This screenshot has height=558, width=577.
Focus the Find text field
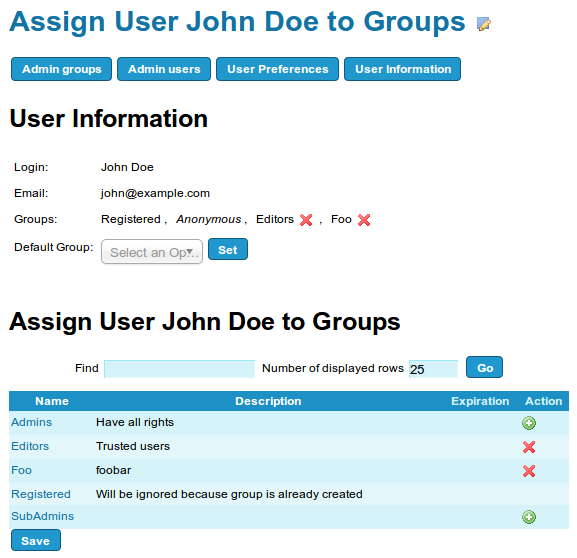pyautogui.click(x=180, y=369)
